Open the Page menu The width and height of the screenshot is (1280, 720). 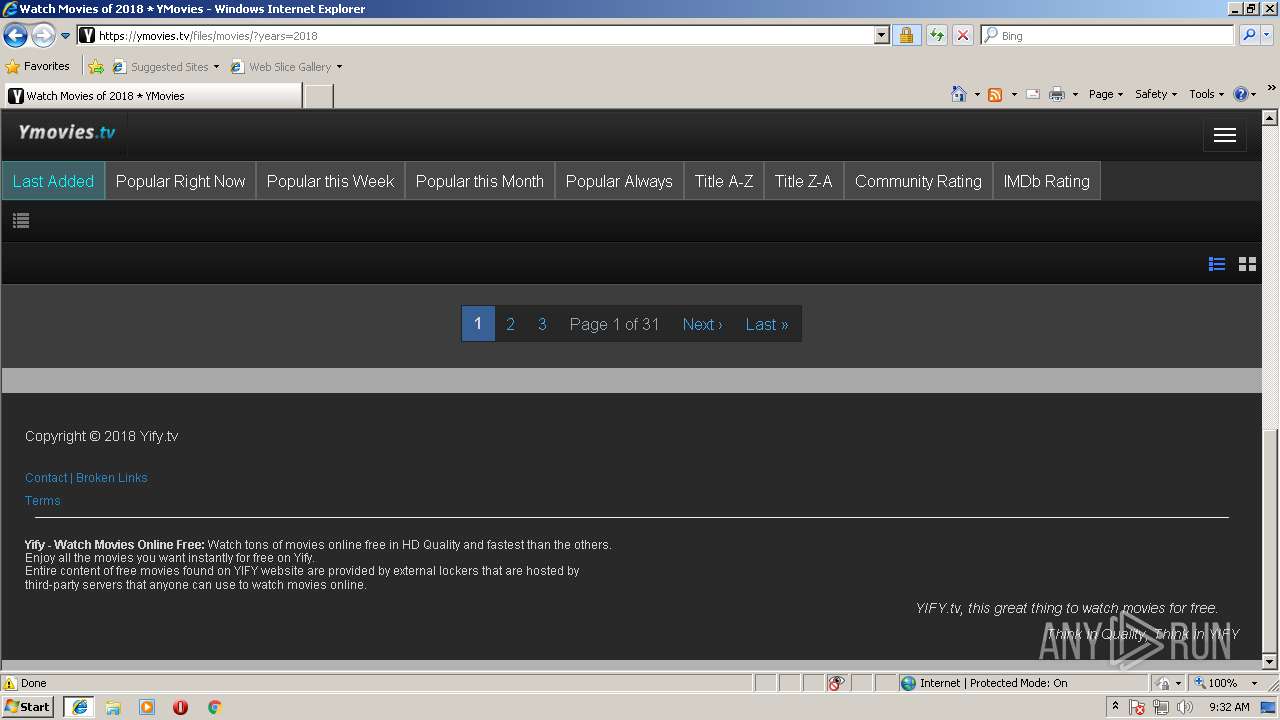[x=1105, y=94]
